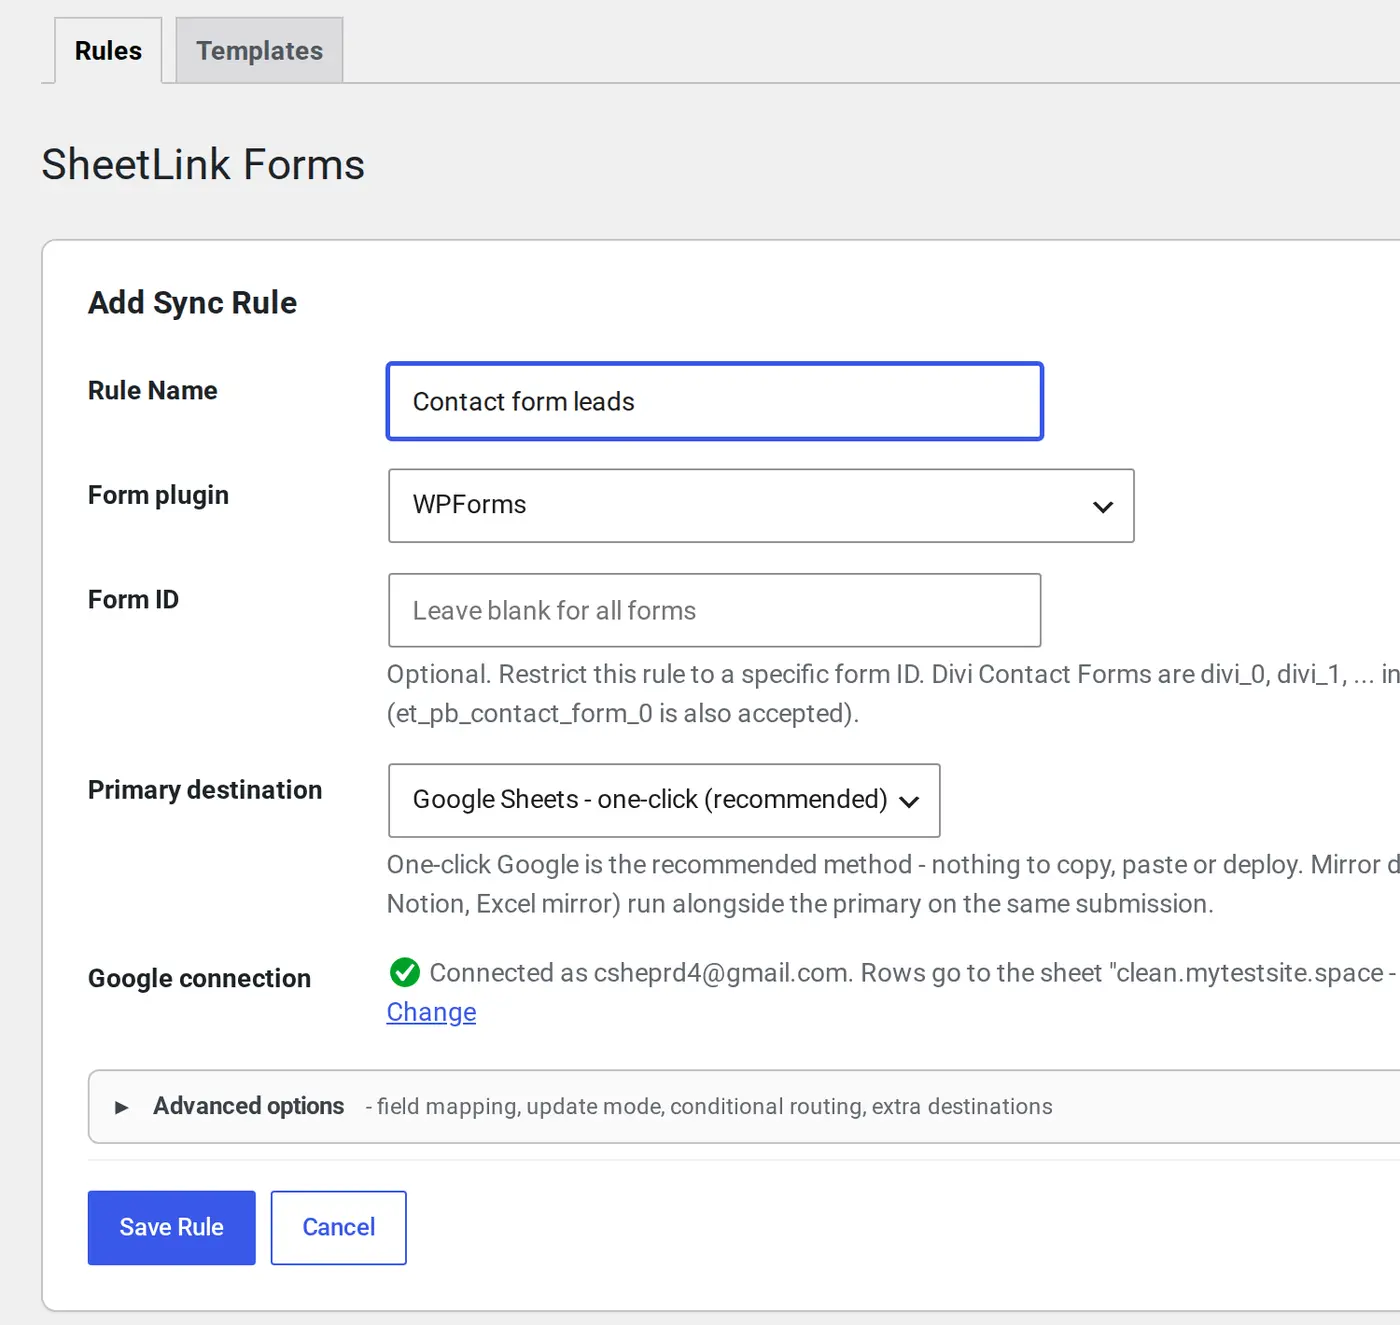This screenshot has height=1325, width=1400.
Task: Click the Cancel button
Action: click(338, 1227)
